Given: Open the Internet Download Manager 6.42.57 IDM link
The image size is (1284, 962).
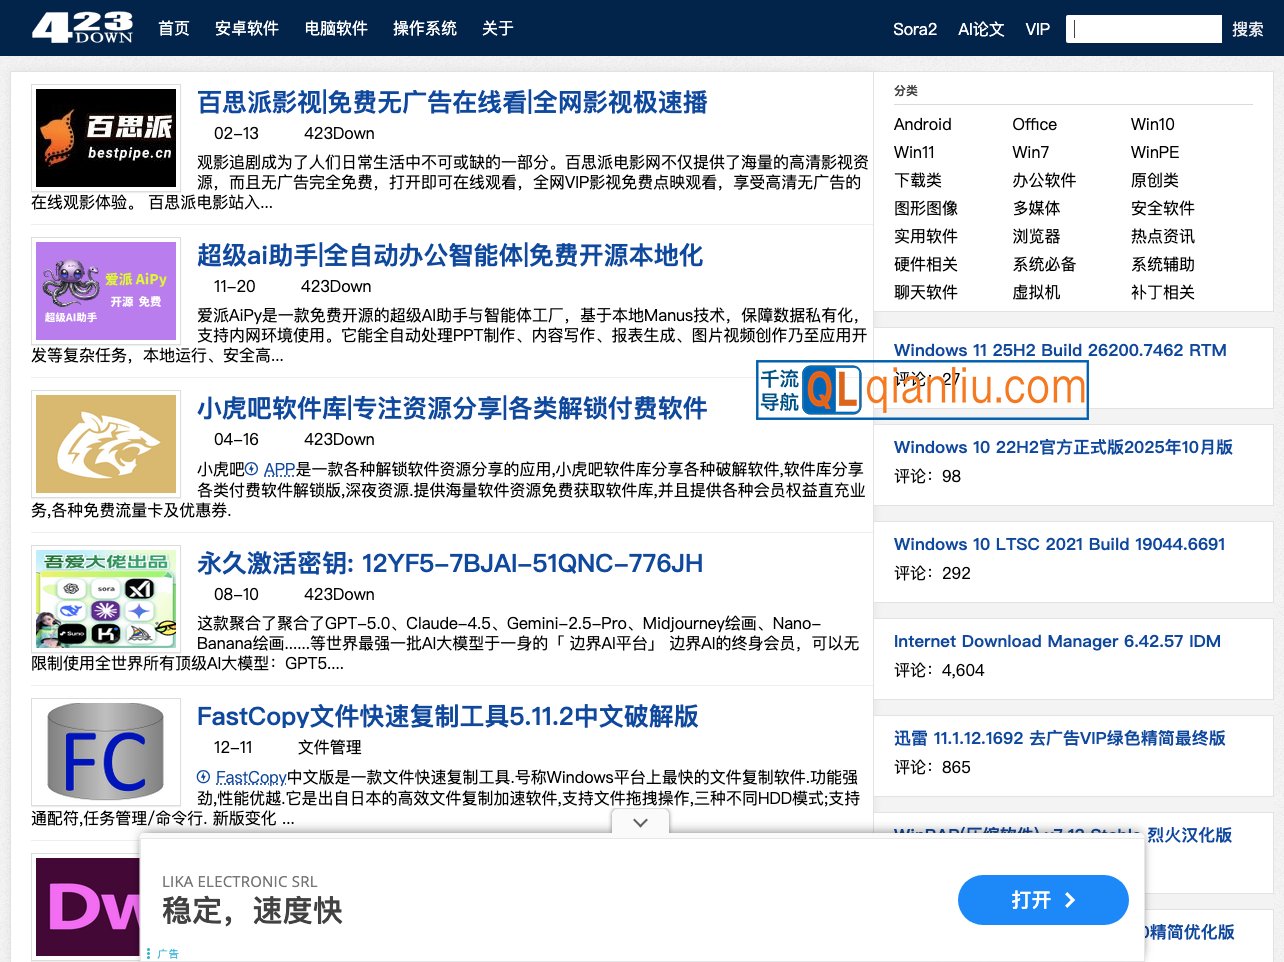Looking at the screenshot, I should pyautogui.click(x=1057, y=641).
